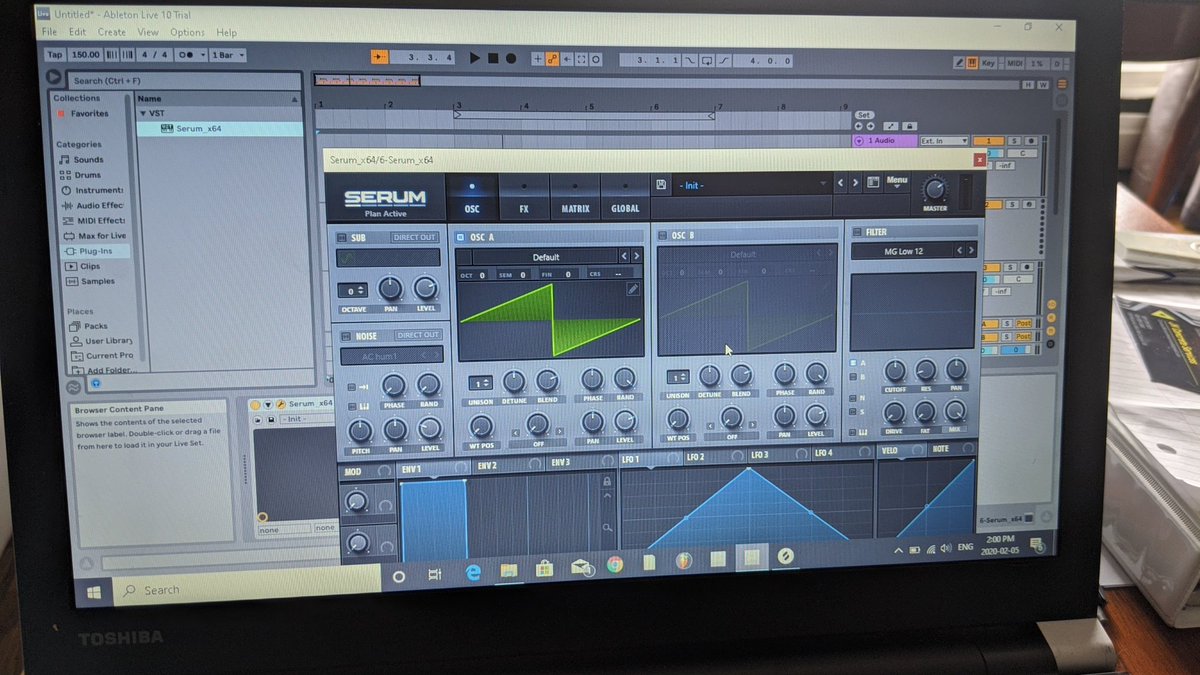Screen dimensions: 1200x675
Task: Select previous filter type arrow
Action: pos(959,251)
